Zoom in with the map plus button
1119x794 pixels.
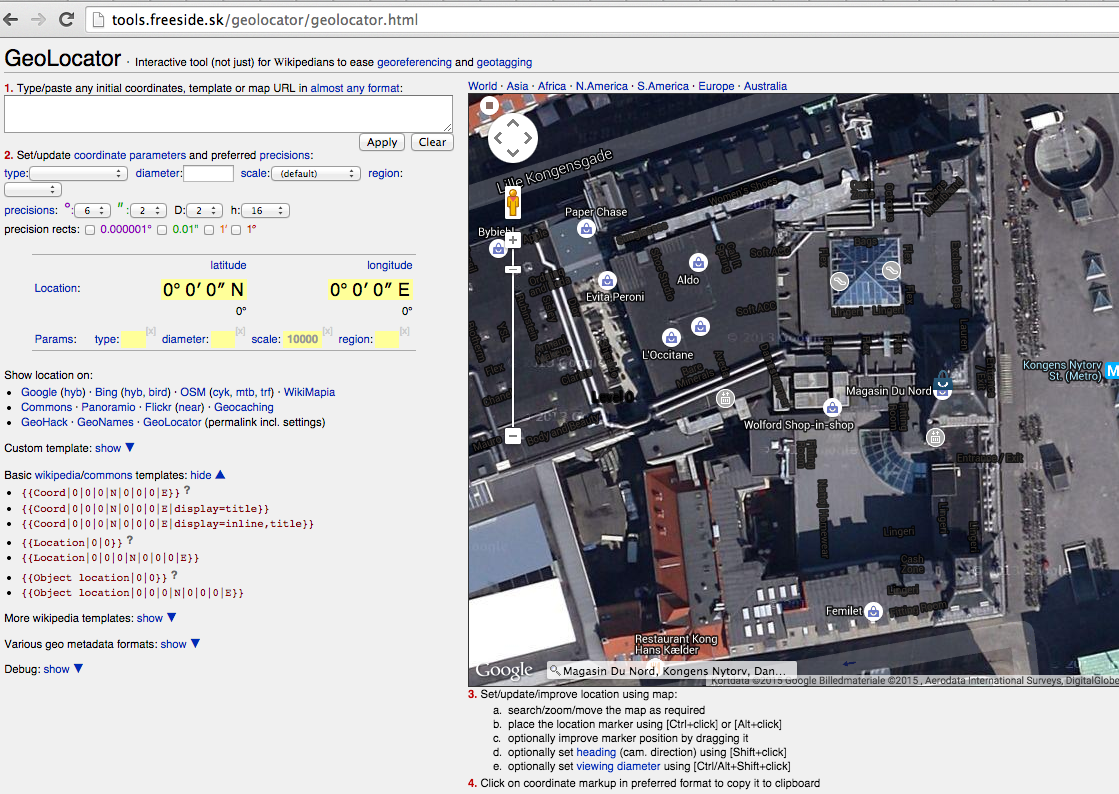click(x=512, y=240)
